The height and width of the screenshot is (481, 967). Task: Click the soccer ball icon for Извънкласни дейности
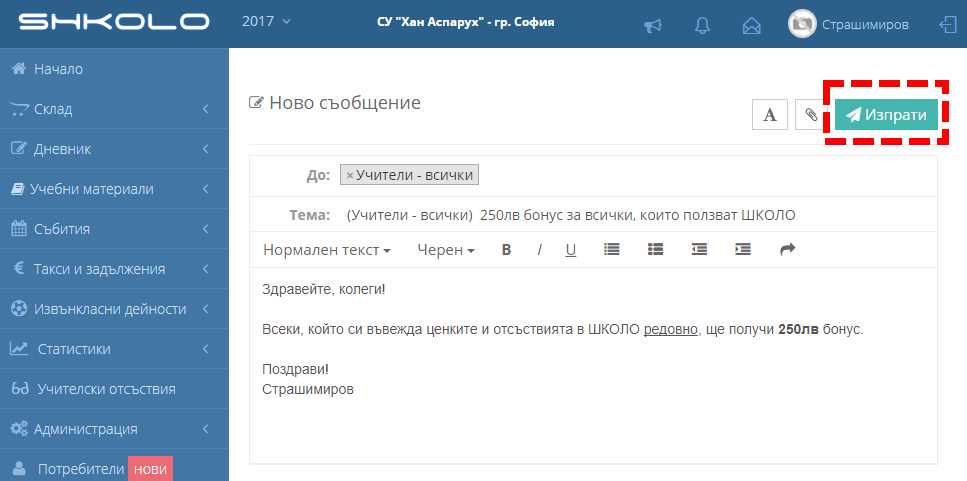coord(19,308)
